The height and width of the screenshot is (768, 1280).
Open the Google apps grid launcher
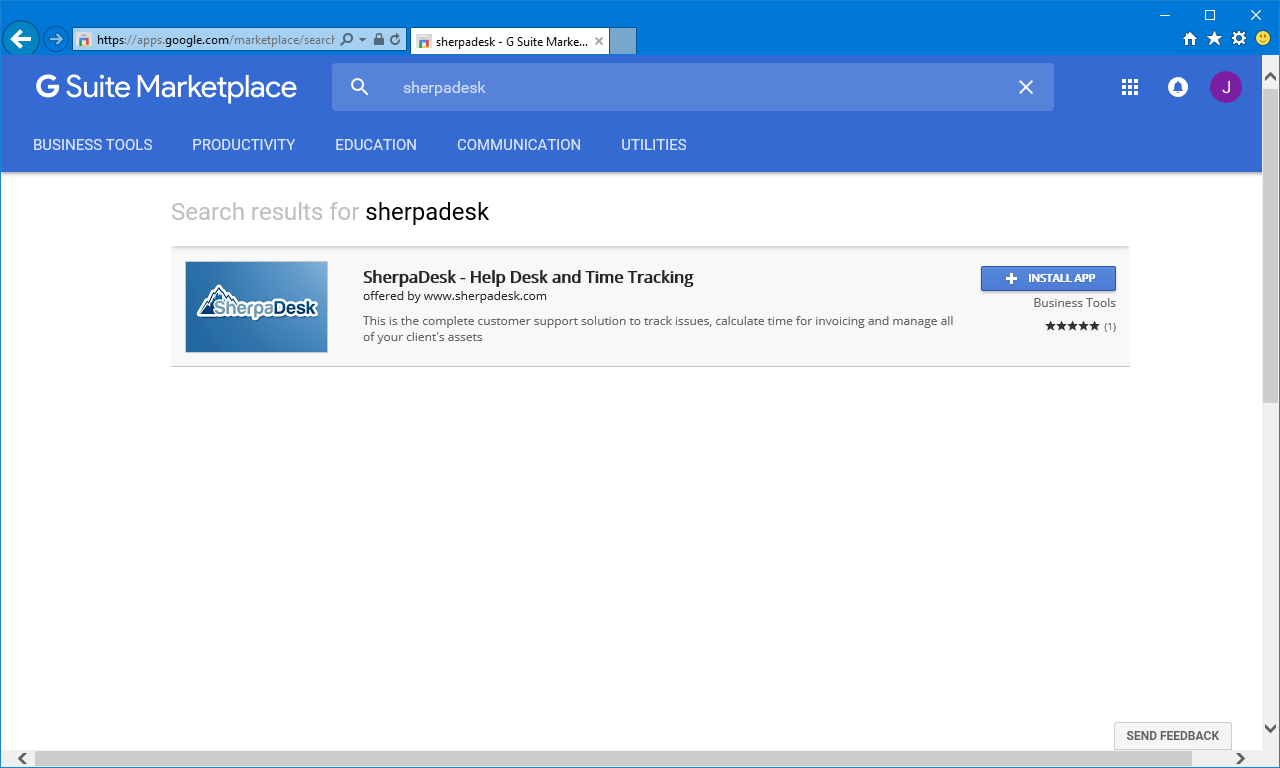[x=1129, y=87]
